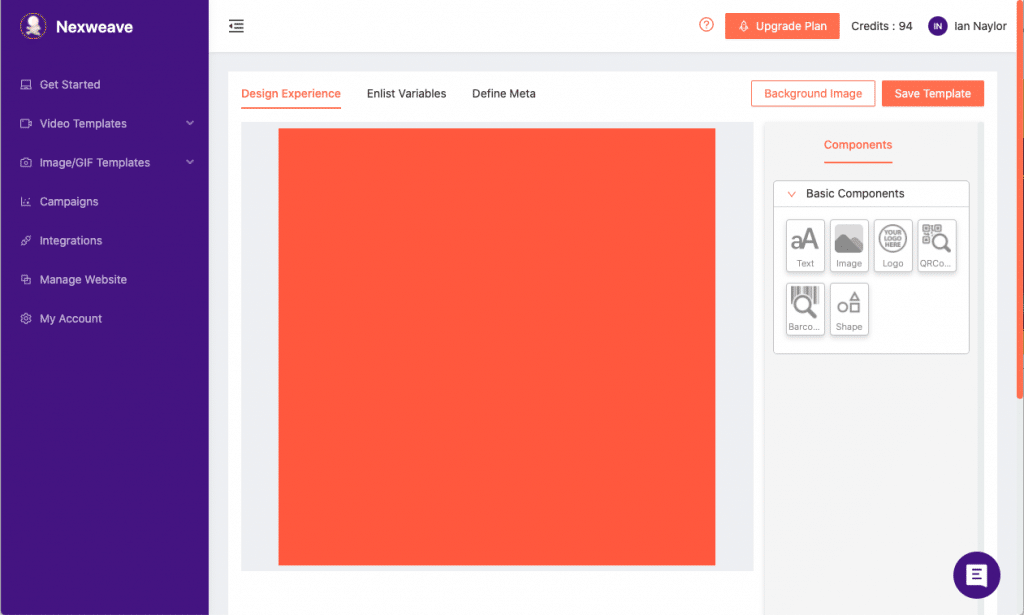Click the Background Image button

click(x=813, y=94)
